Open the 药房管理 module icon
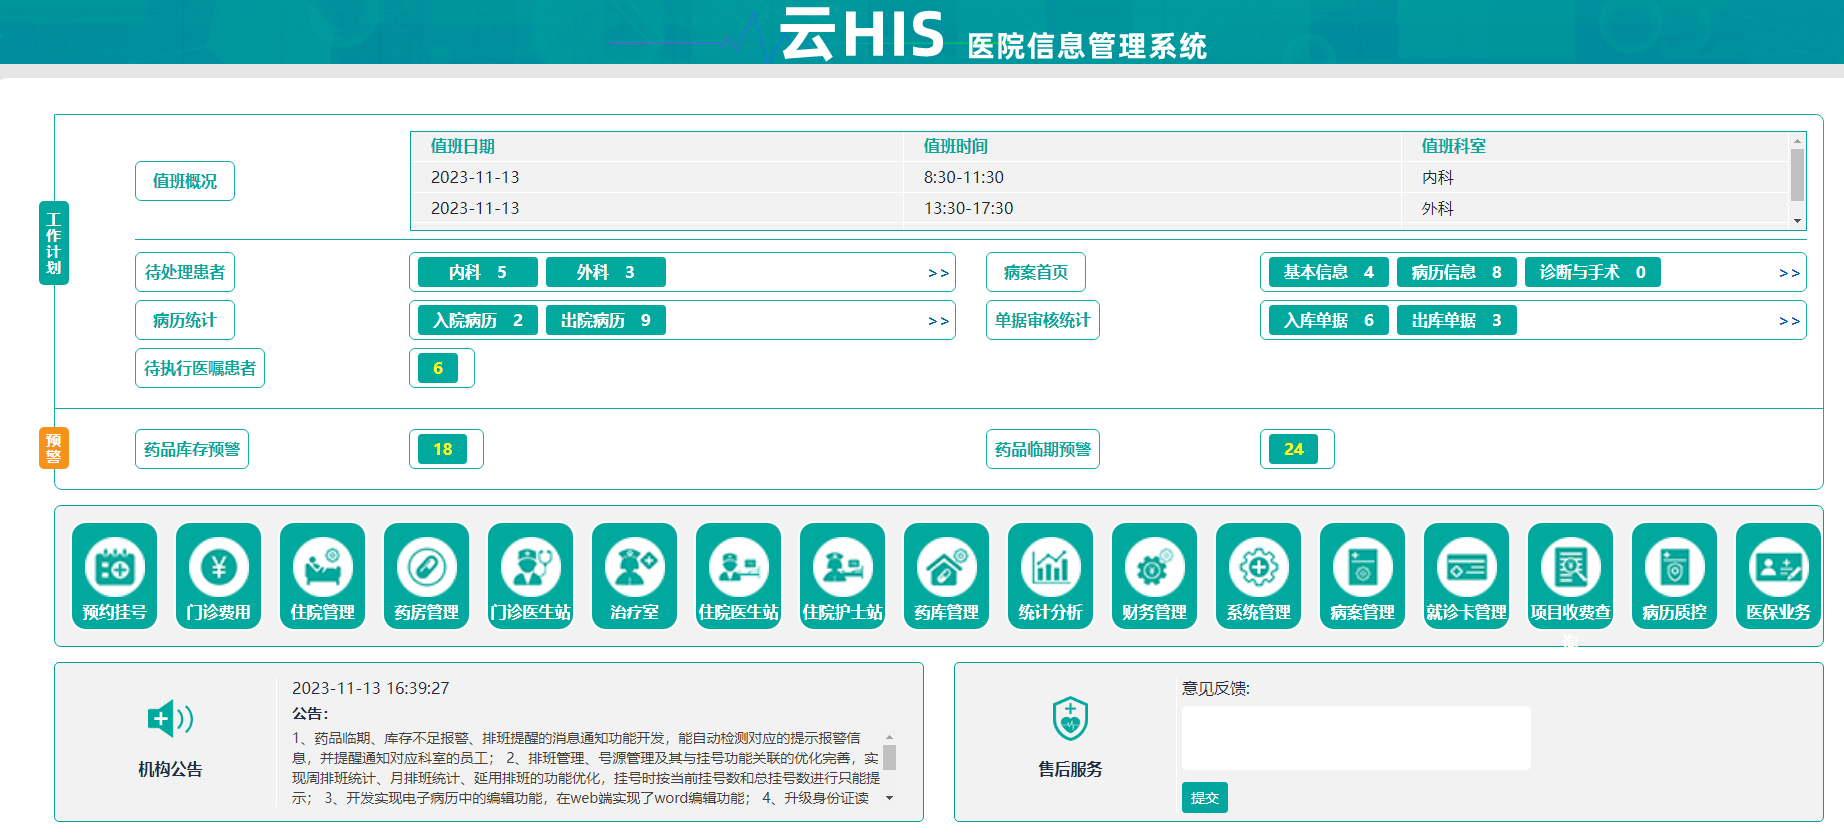Image resolution: width=1844 pixels, height=836 pixels. coord(427,576)
